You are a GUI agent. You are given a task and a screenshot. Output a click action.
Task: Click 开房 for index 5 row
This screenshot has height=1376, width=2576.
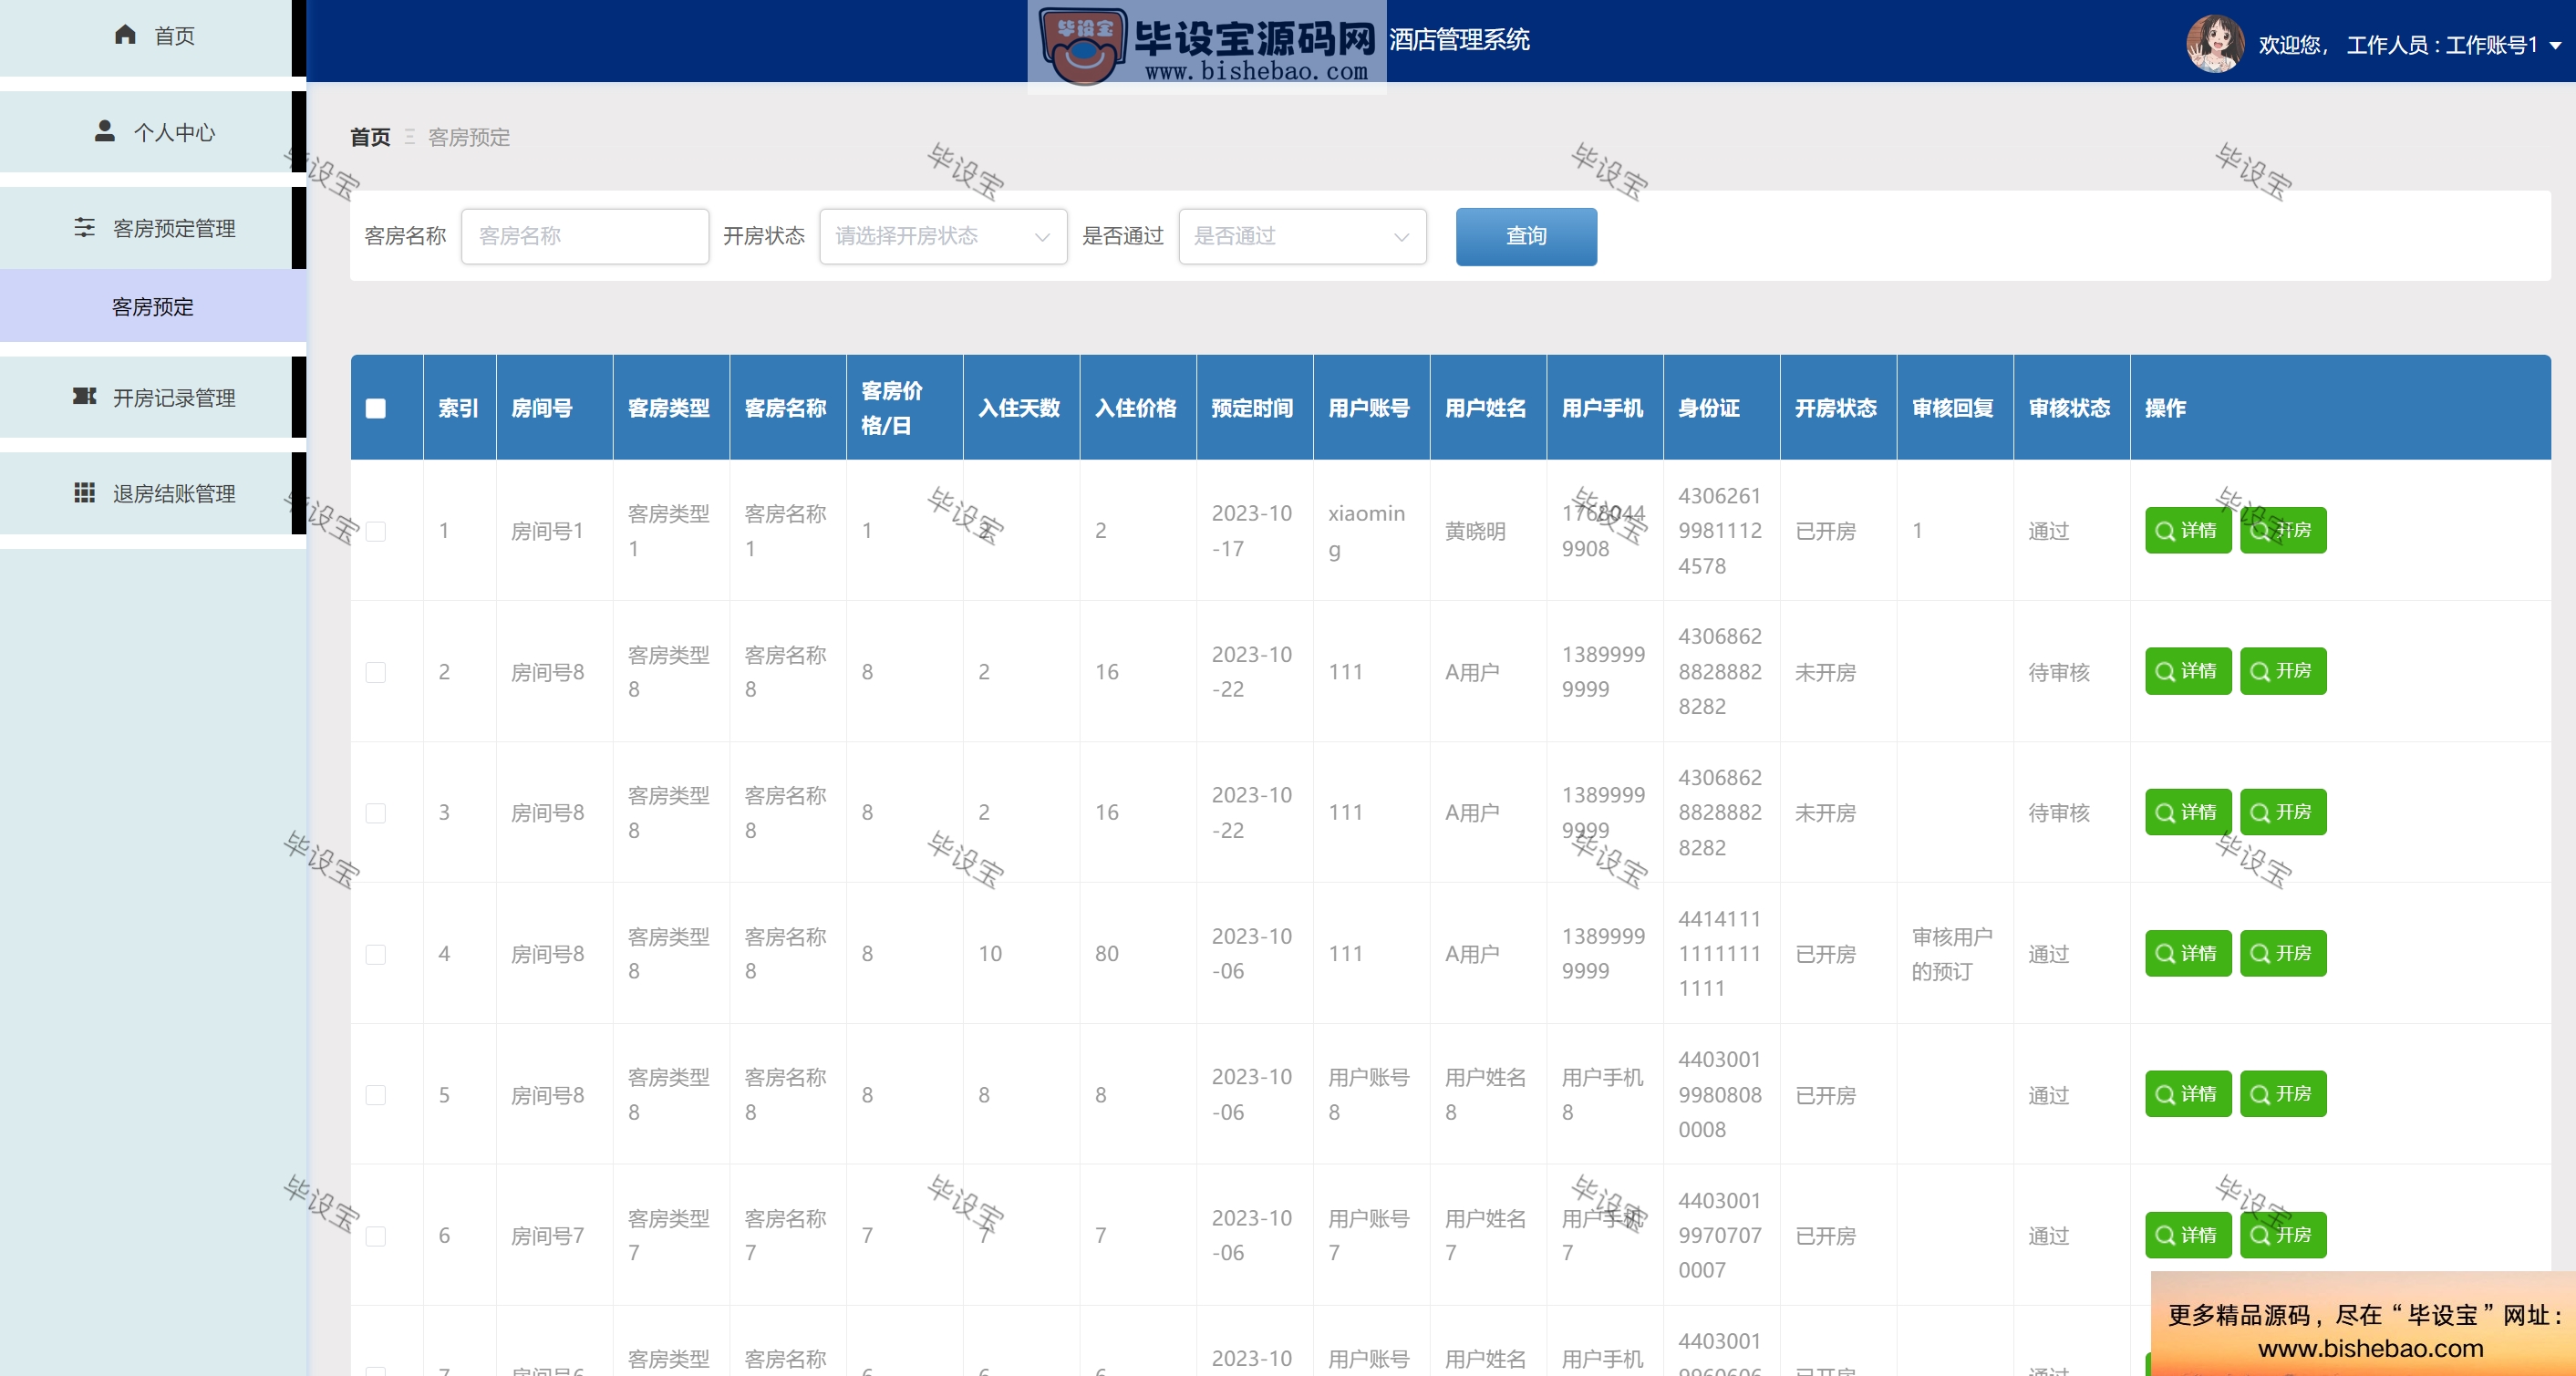2282,1094
